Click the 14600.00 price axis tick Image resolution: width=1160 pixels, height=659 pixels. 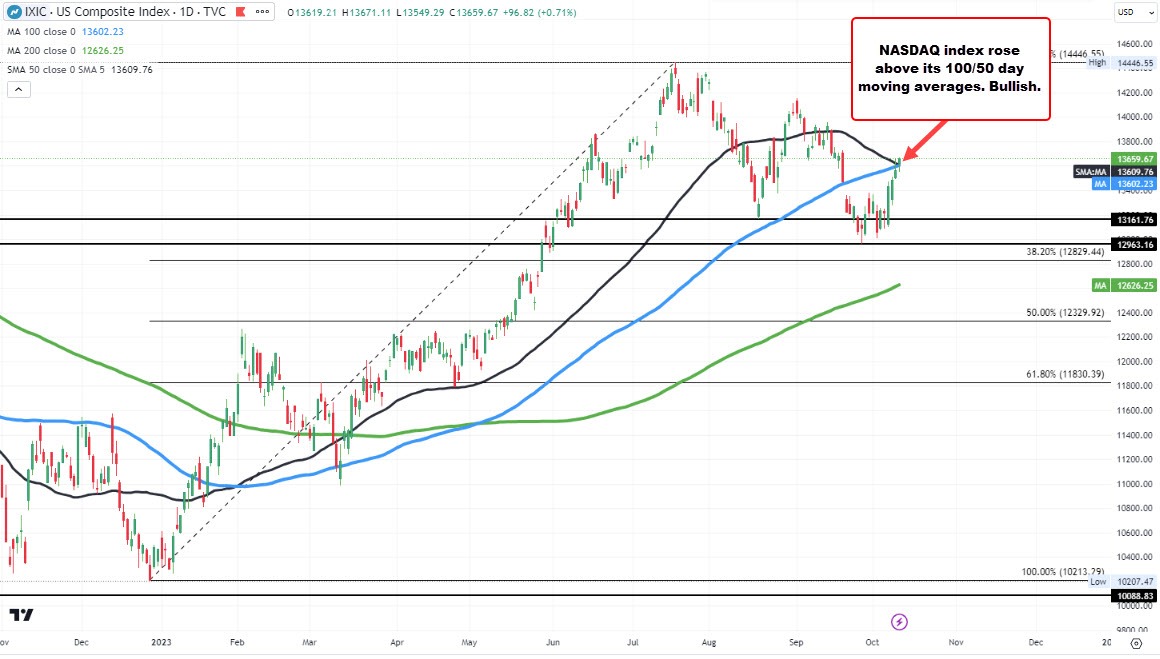(x=1135, y=44)
